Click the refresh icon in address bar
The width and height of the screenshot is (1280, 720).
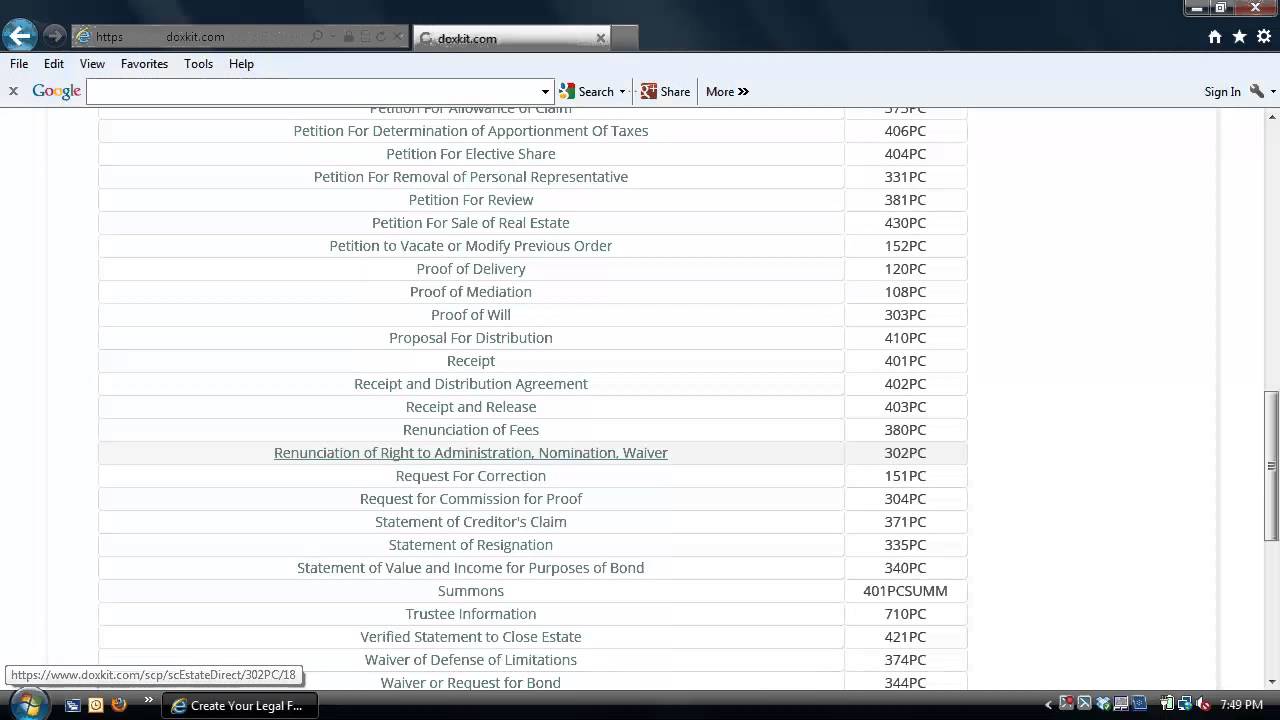coord(380,37)
